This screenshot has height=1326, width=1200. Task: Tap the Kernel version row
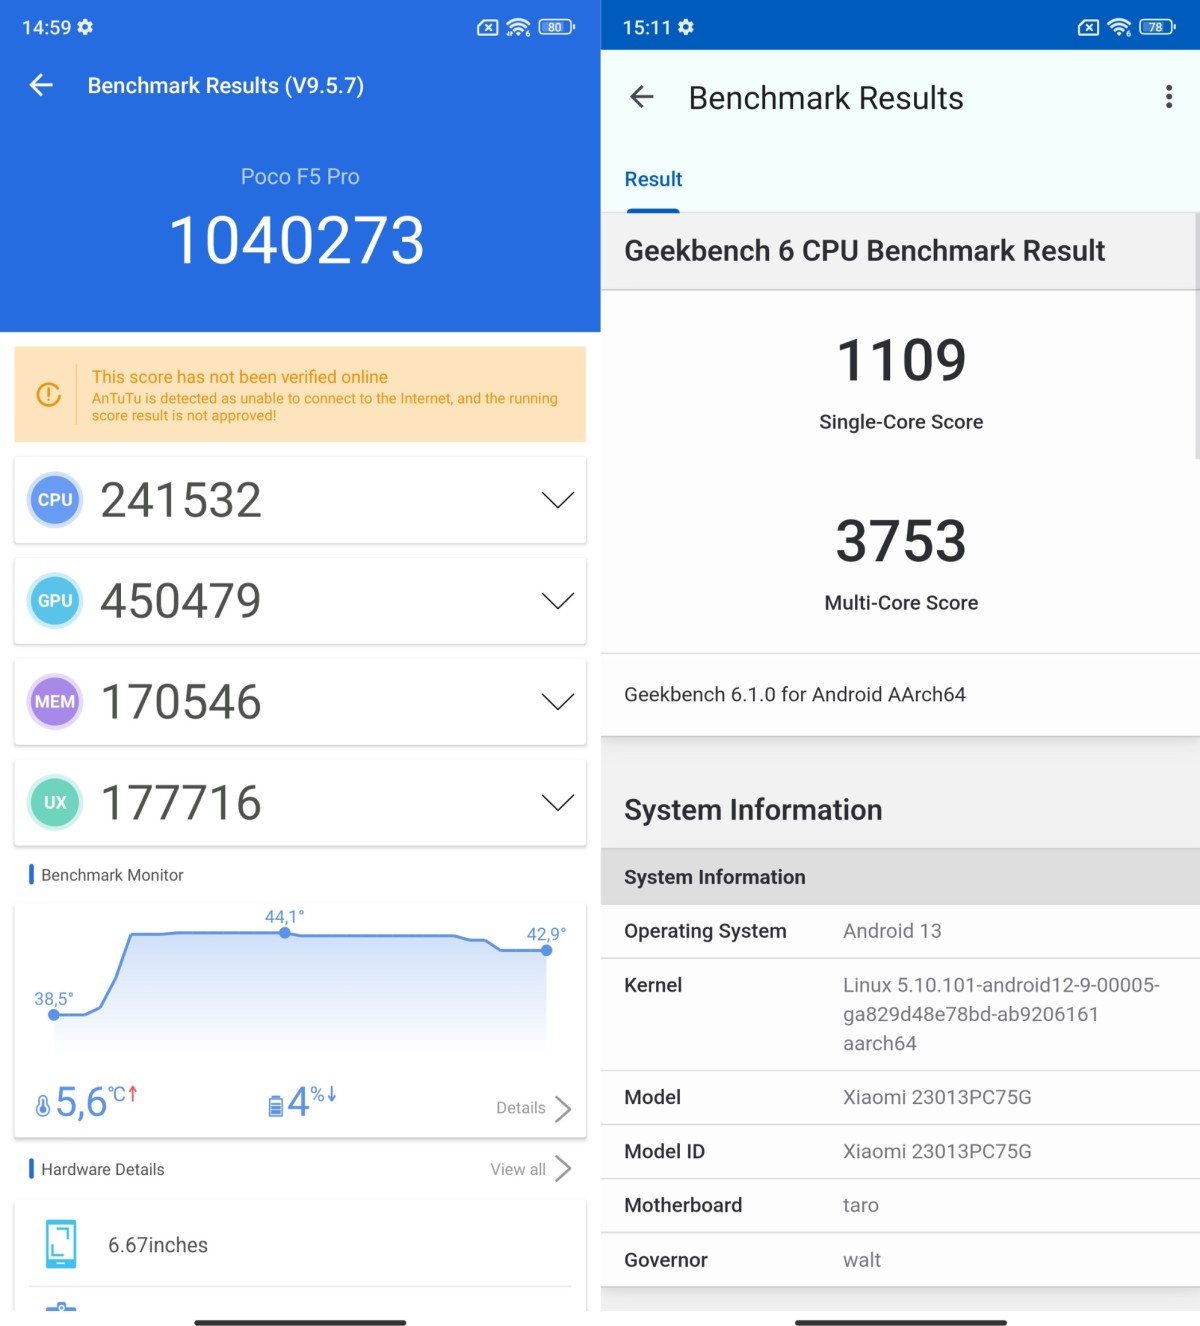tap(900, 1014)
